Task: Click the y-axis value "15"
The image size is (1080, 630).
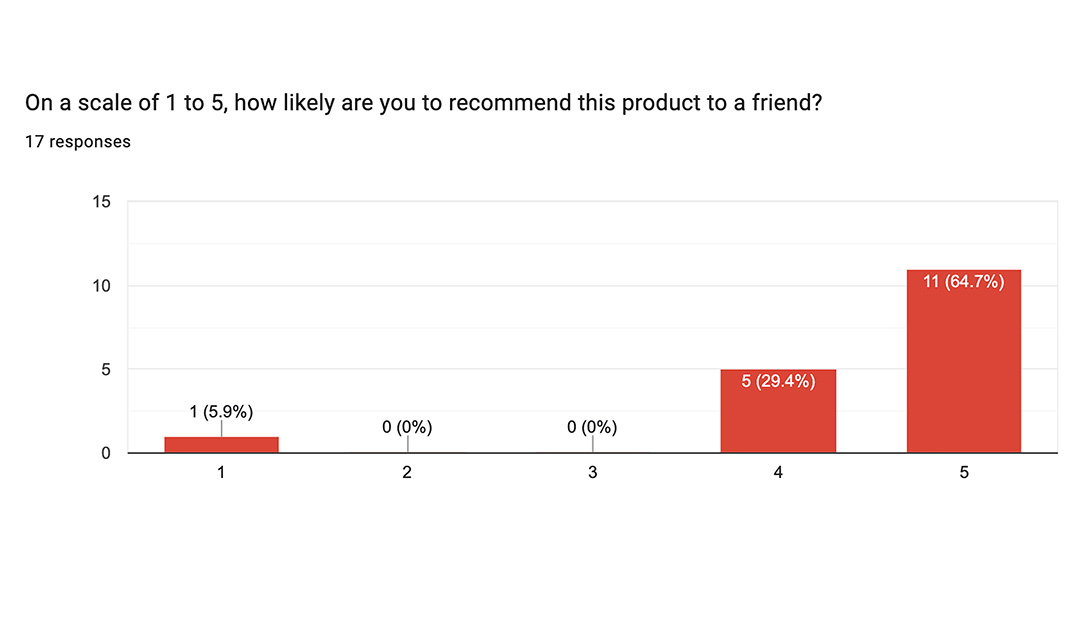Action: pyautogui.click(x=103, y=202)
